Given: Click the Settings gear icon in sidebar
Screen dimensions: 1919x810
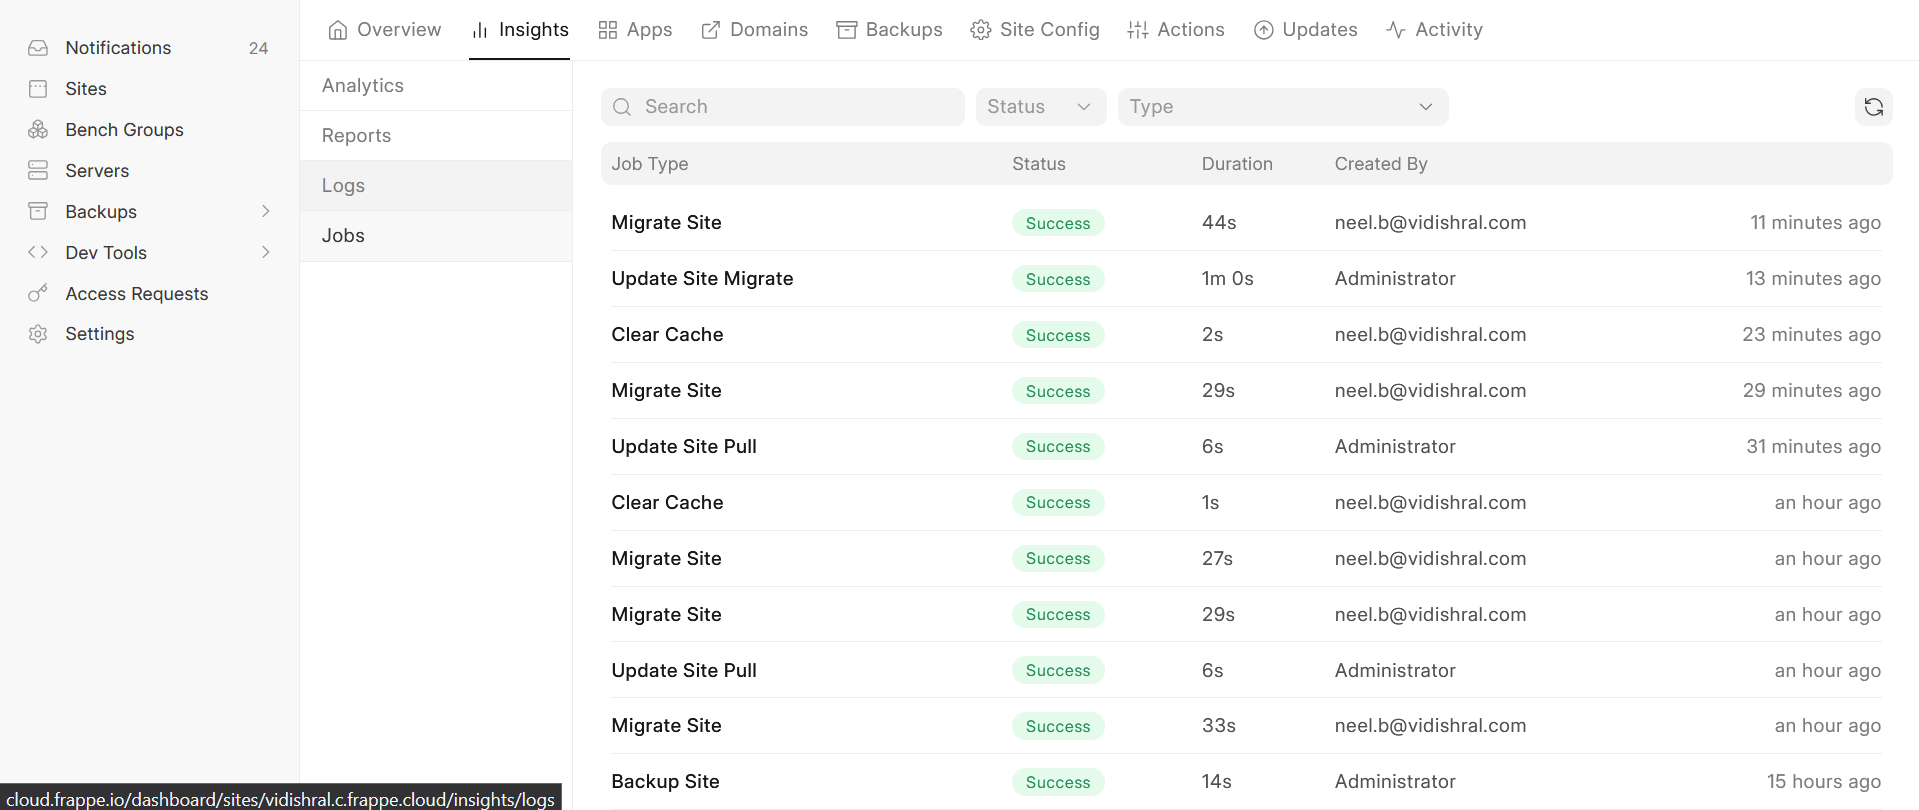Looking at the screenshot, I should tap(38, 334).
